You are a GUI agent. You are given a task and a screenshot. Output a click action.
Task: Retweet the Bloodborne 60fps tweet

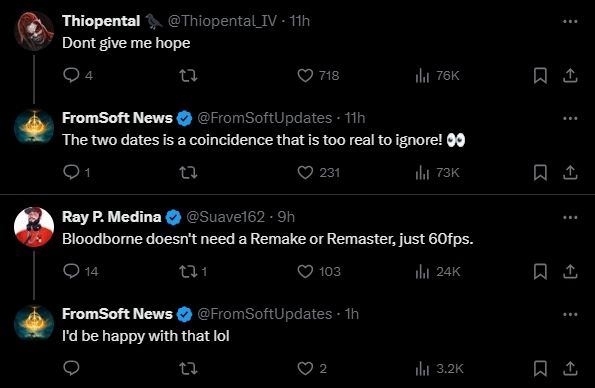[193, 271]
